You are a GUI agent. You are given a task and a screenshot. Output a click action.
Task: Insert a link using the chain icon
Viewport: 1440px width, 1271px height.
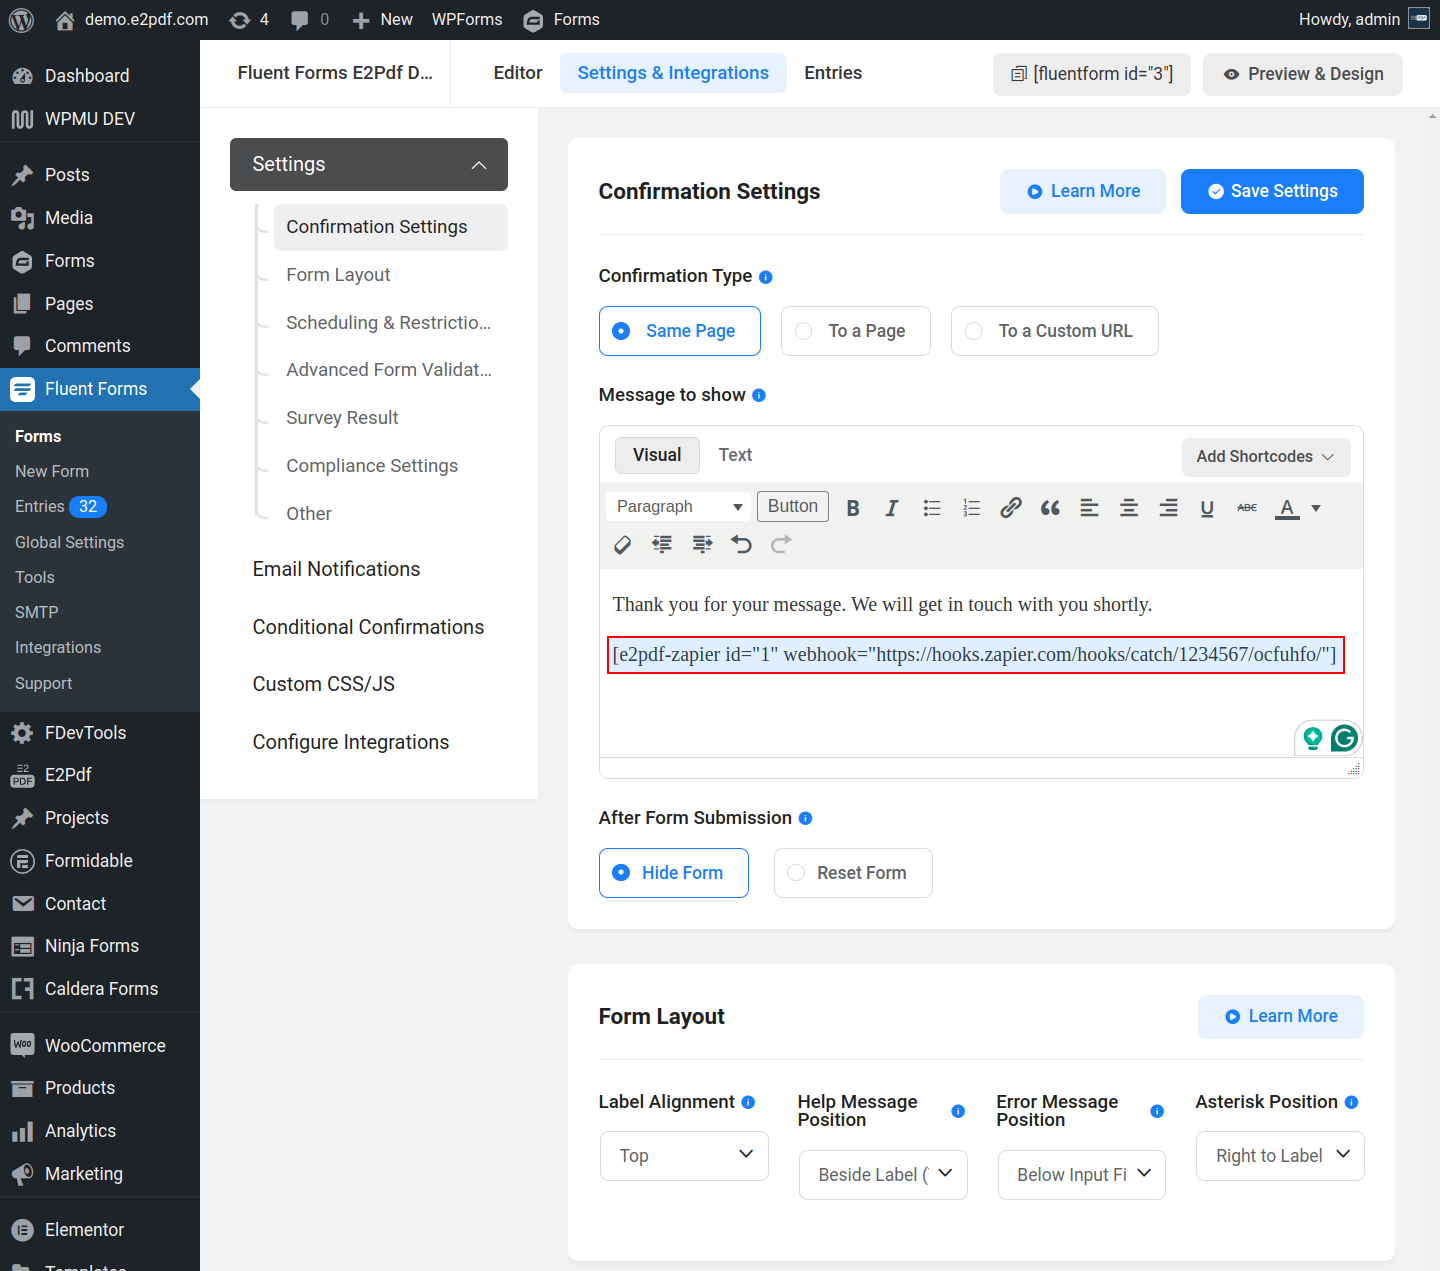(1011, 508)
